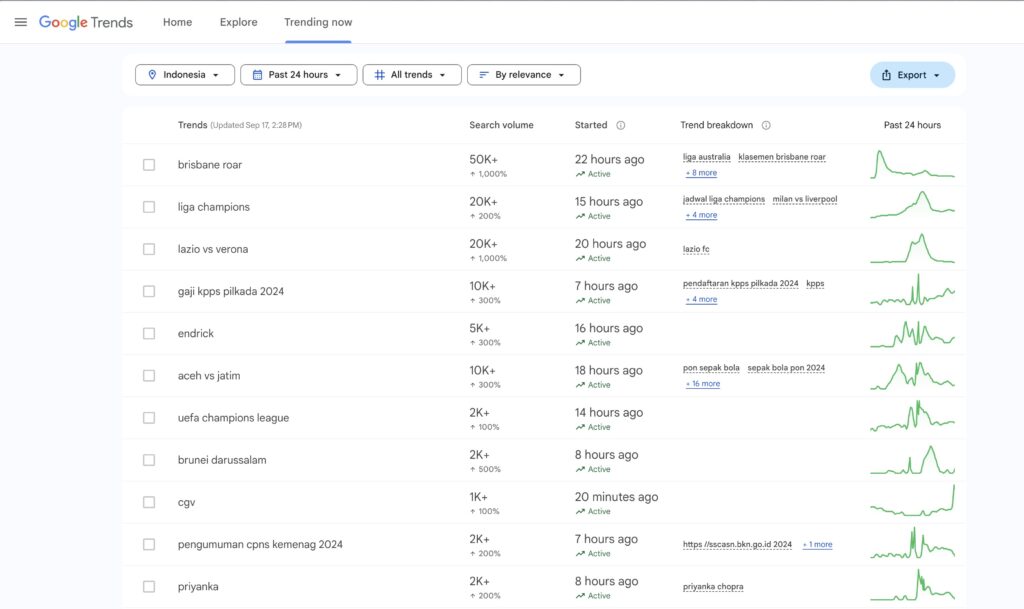Open the All trends category dropdown

pos(412,75)
